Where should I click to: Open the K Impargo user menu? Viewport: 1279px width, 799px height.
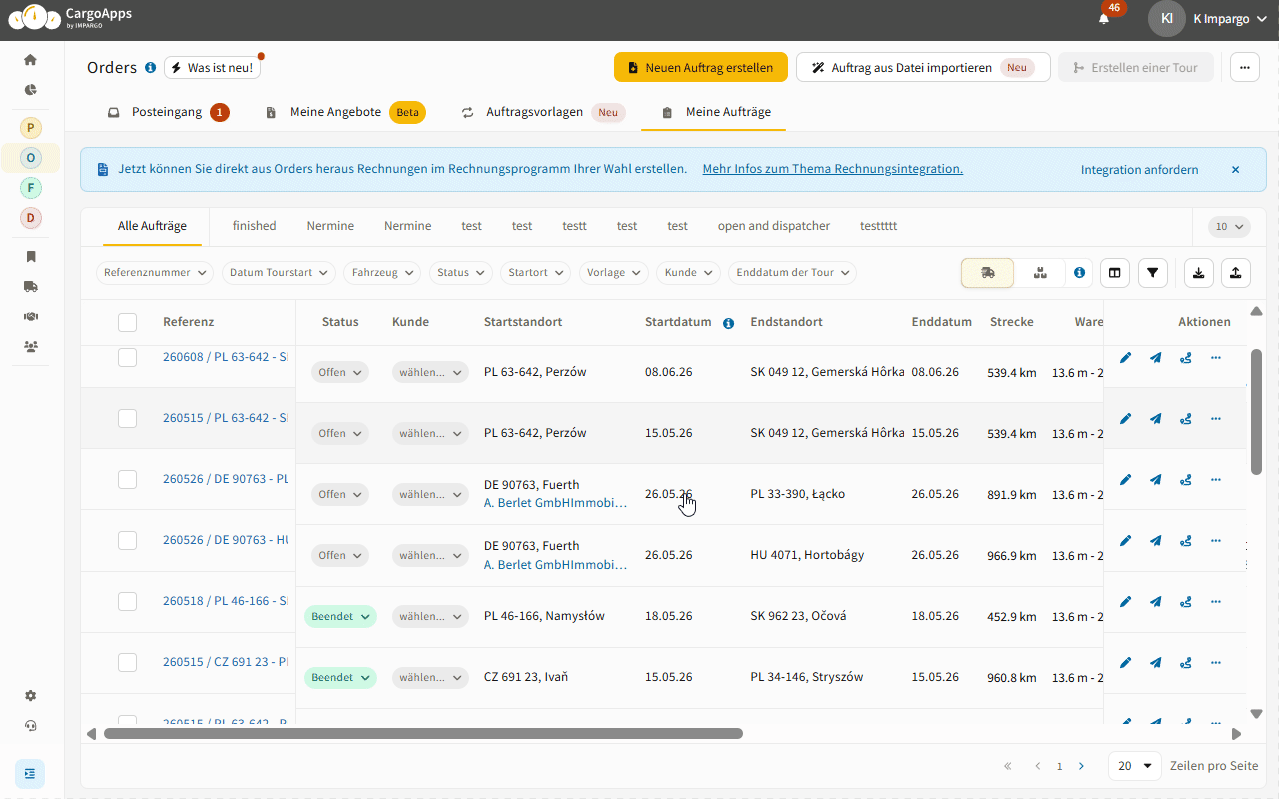pos(1208,19)
